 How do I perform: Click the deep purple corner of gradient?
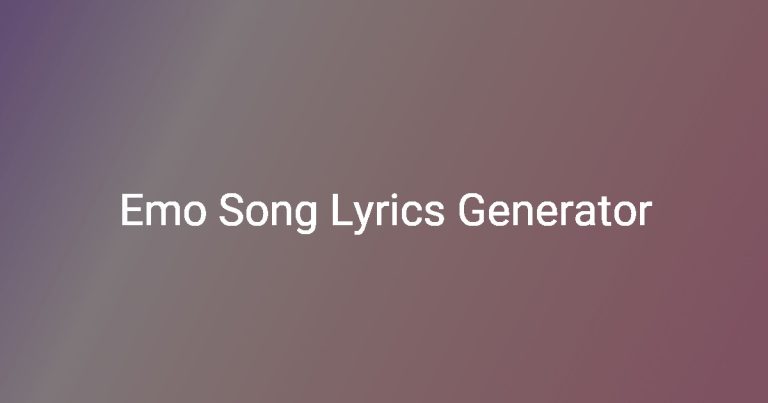click(12, 20)
